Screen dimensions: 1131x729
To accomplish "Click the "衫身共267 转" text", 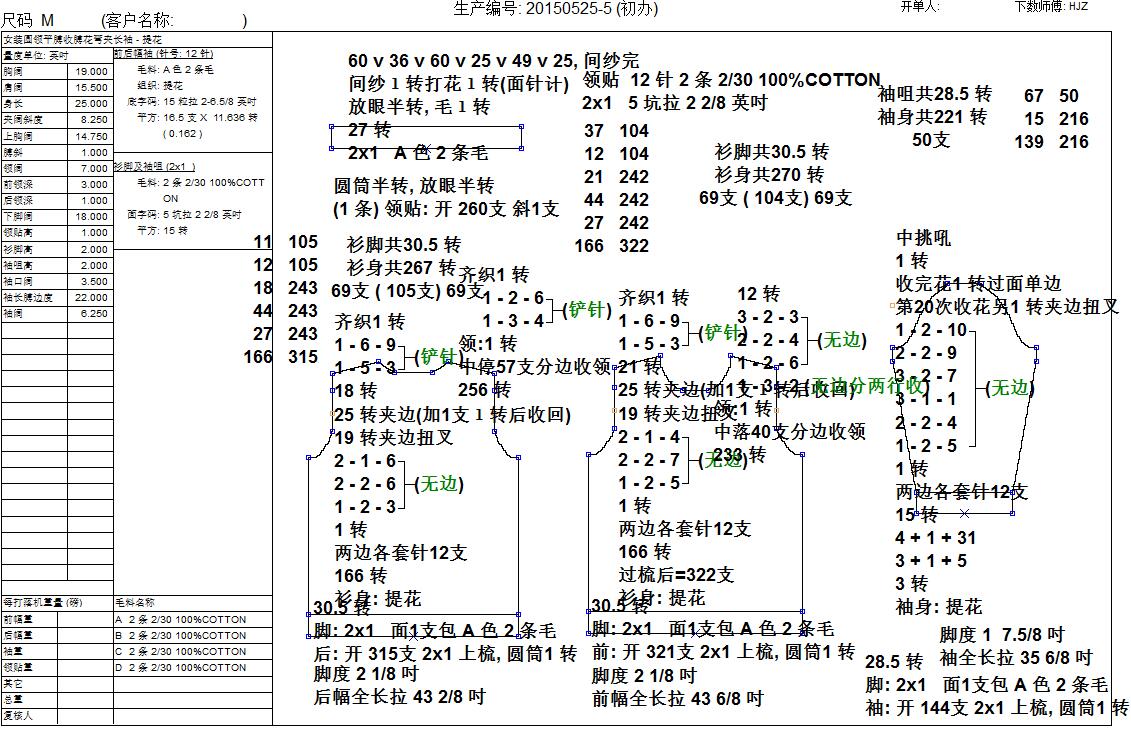I will pyautogui.click(x=402, y=268).
